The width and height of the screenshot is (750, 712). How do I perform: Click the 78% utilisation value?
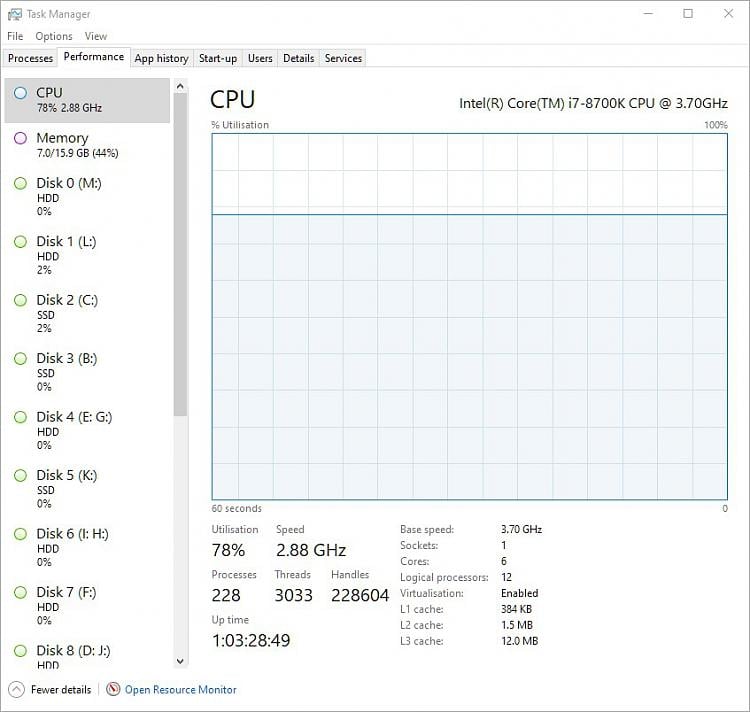pos(228,550)
